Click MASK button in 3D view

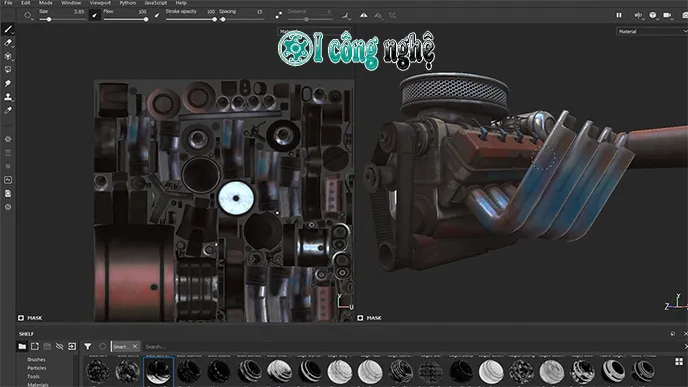[369, 318]
